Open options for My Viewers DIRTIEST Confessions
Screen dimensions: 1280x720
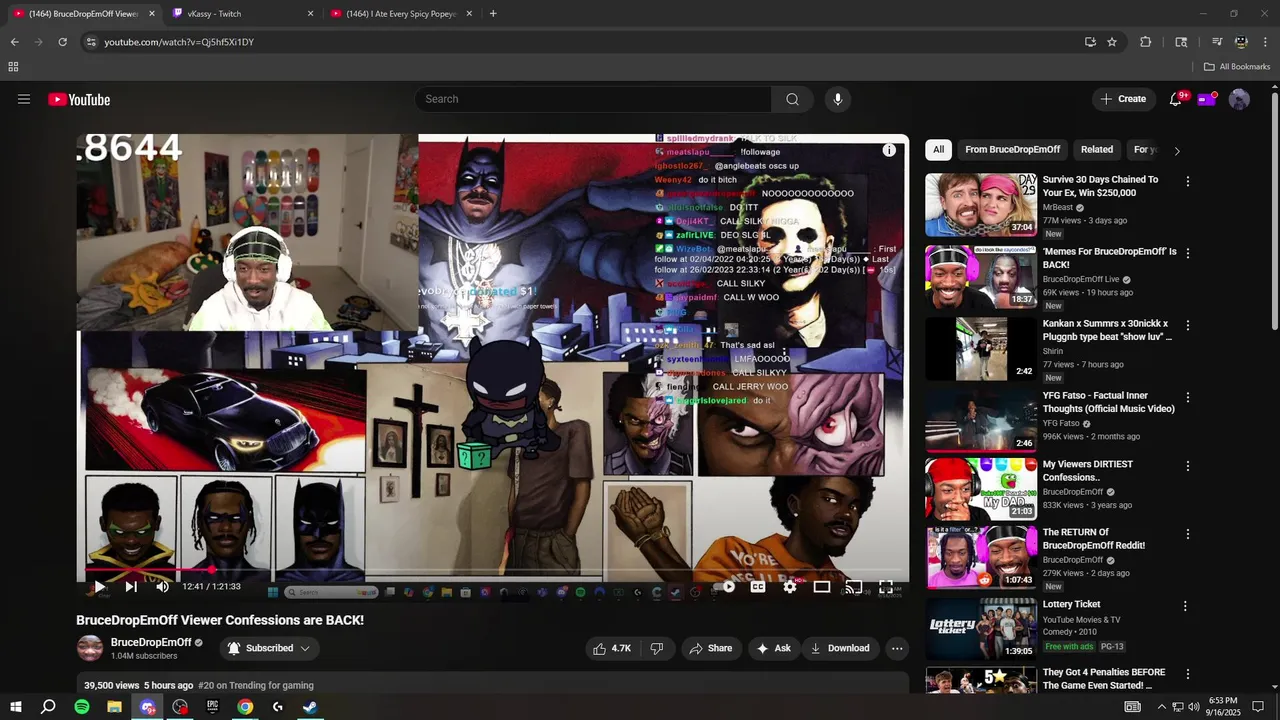tap(1188, 466)
